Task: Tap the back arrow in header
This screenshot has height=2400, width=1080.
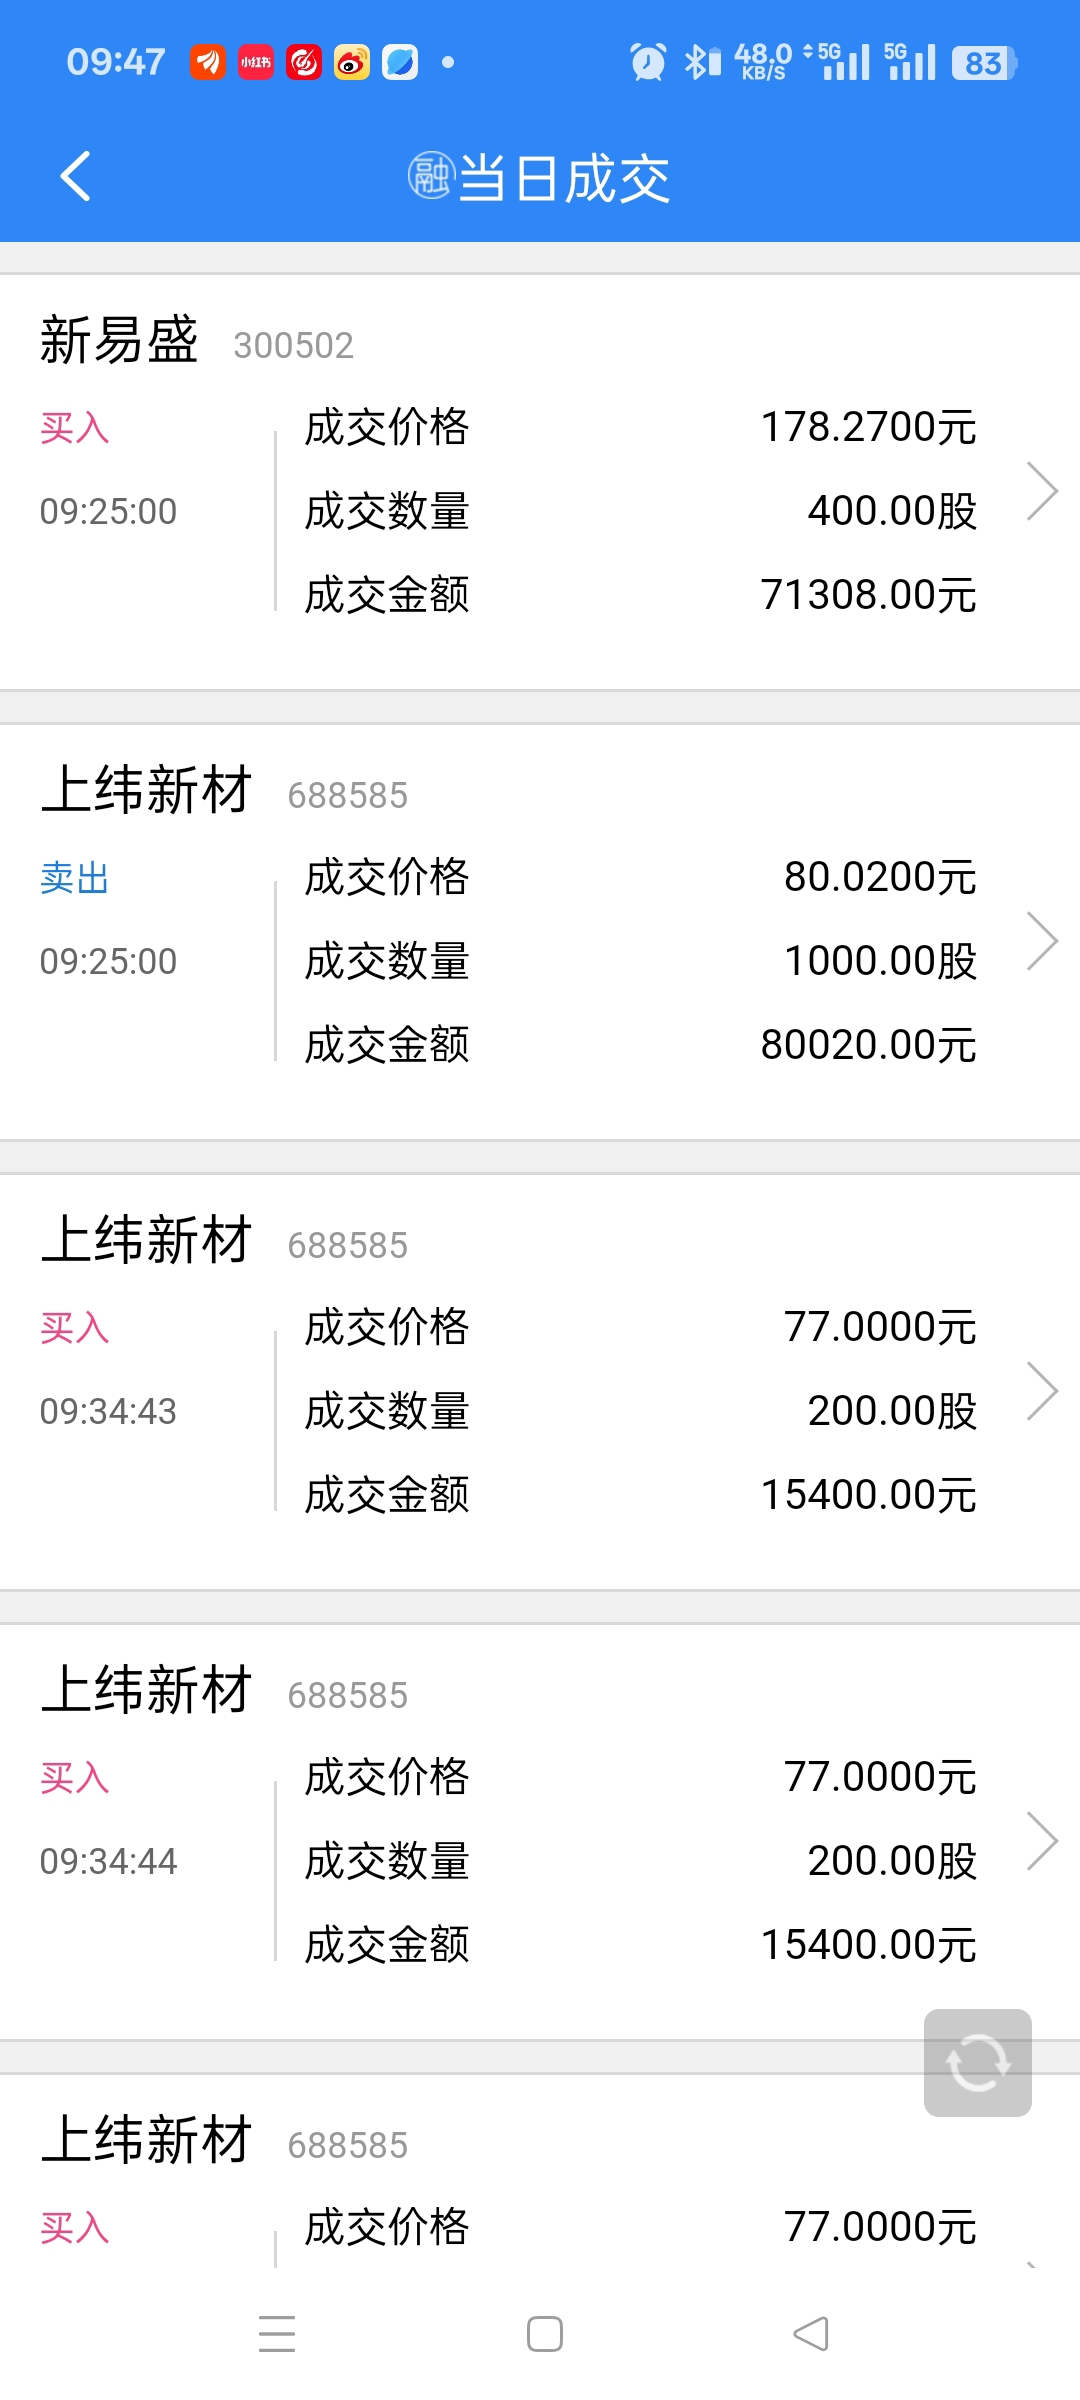Action: pos(76,177)
